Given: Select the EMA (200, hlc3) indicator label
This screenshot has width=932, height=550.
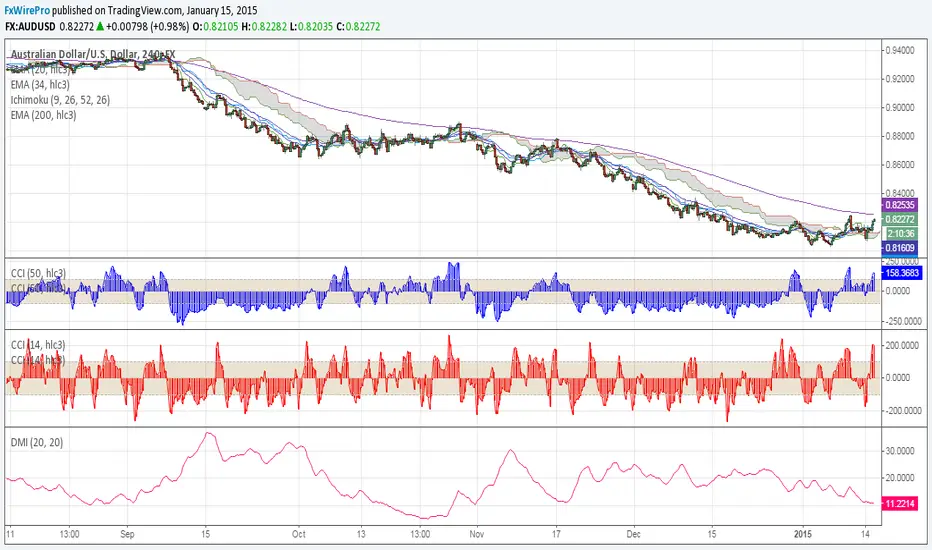Looking at the screenshot, I should click(43, 115).
